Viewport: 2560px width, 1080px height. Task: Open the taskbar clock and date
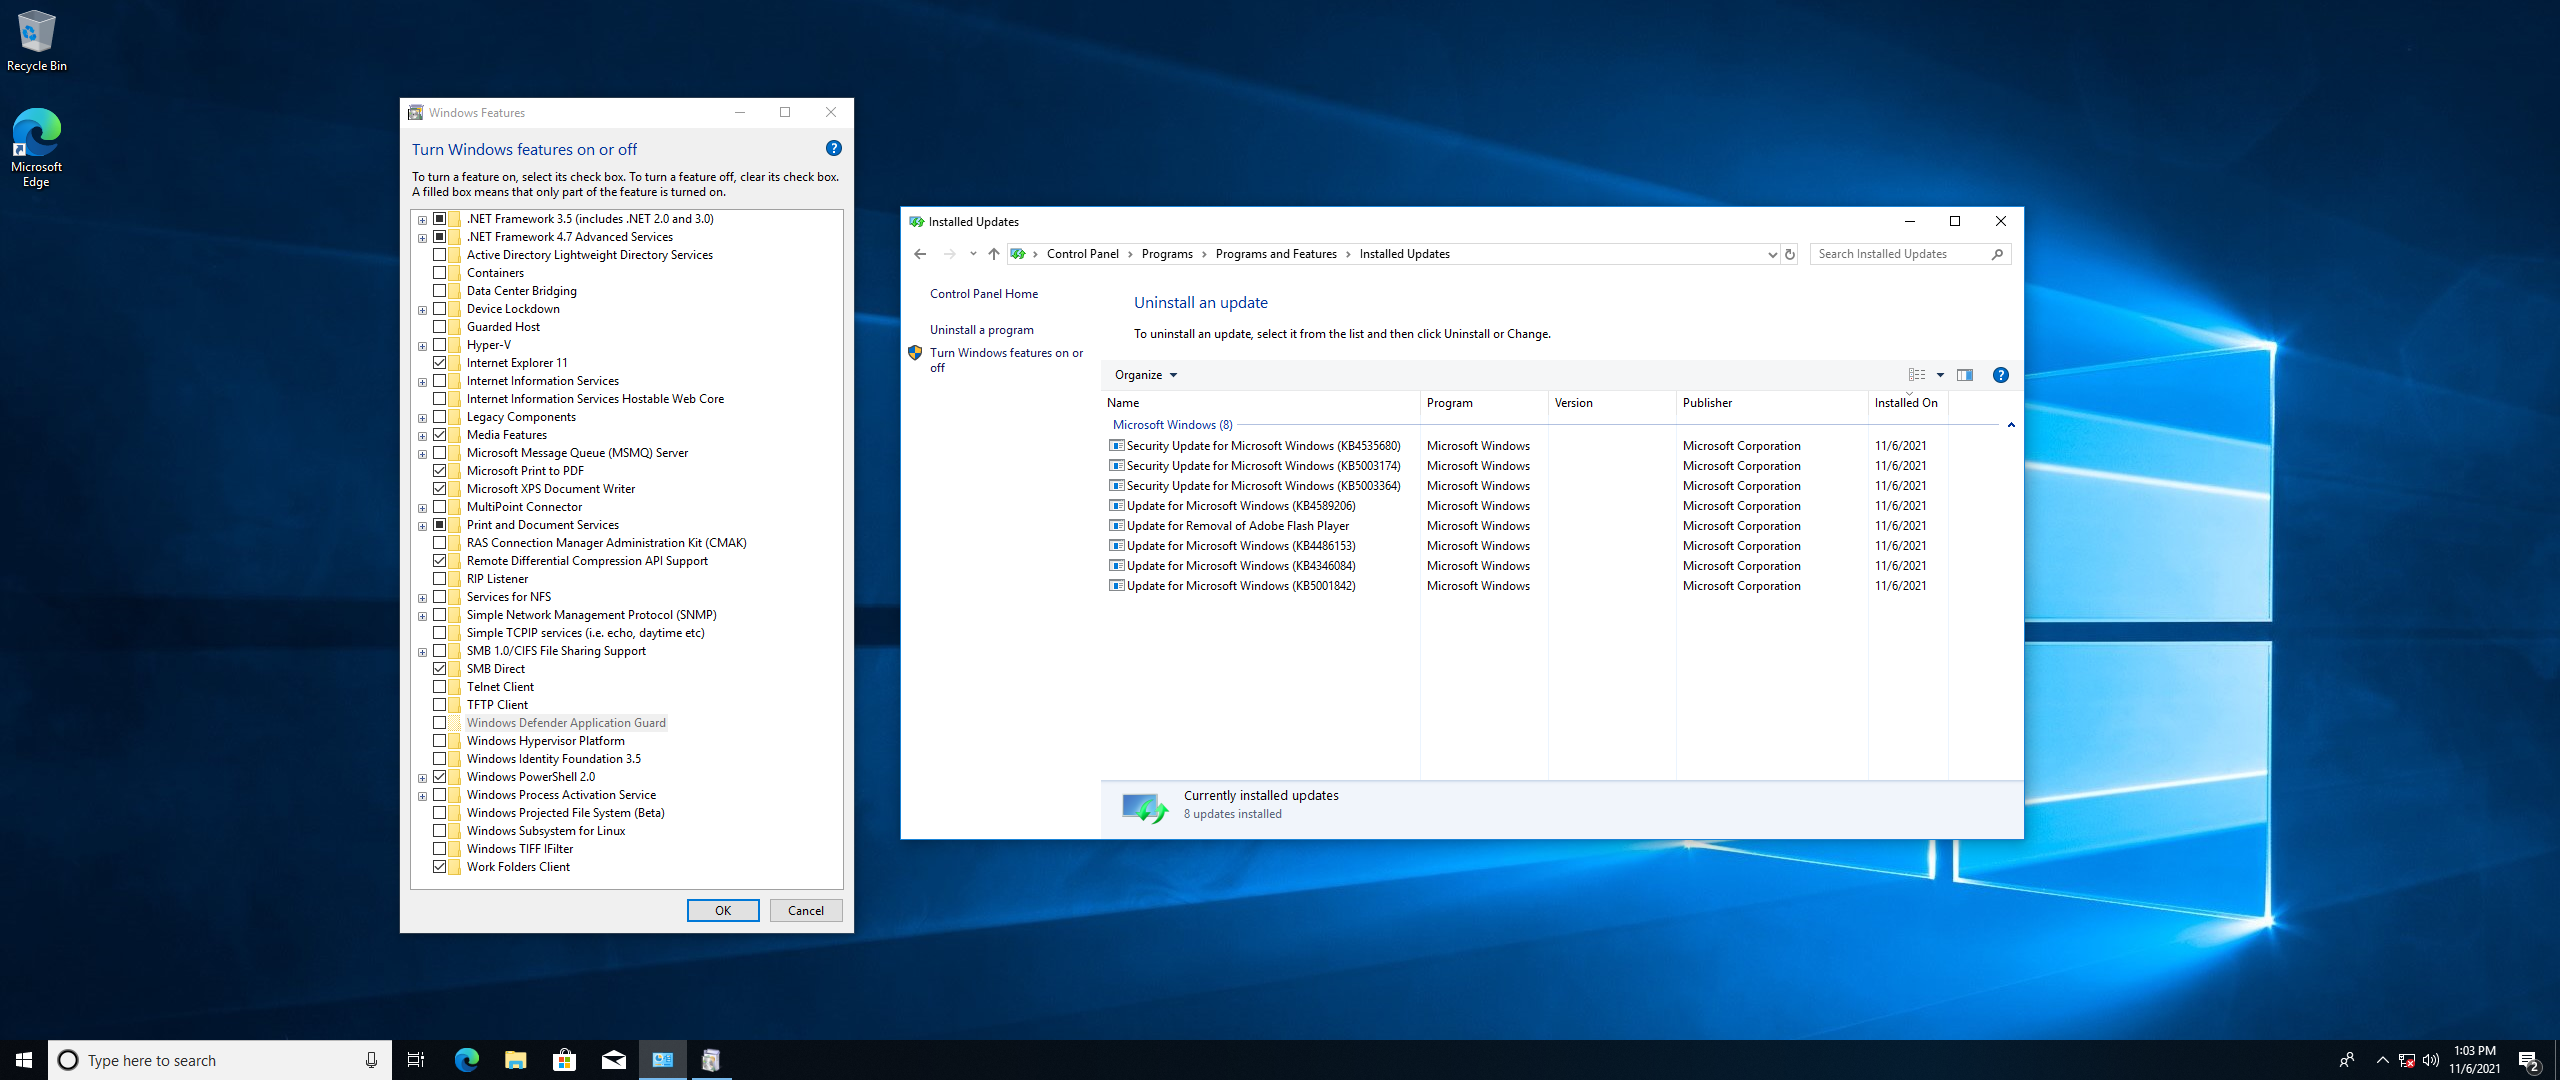2474,1060
